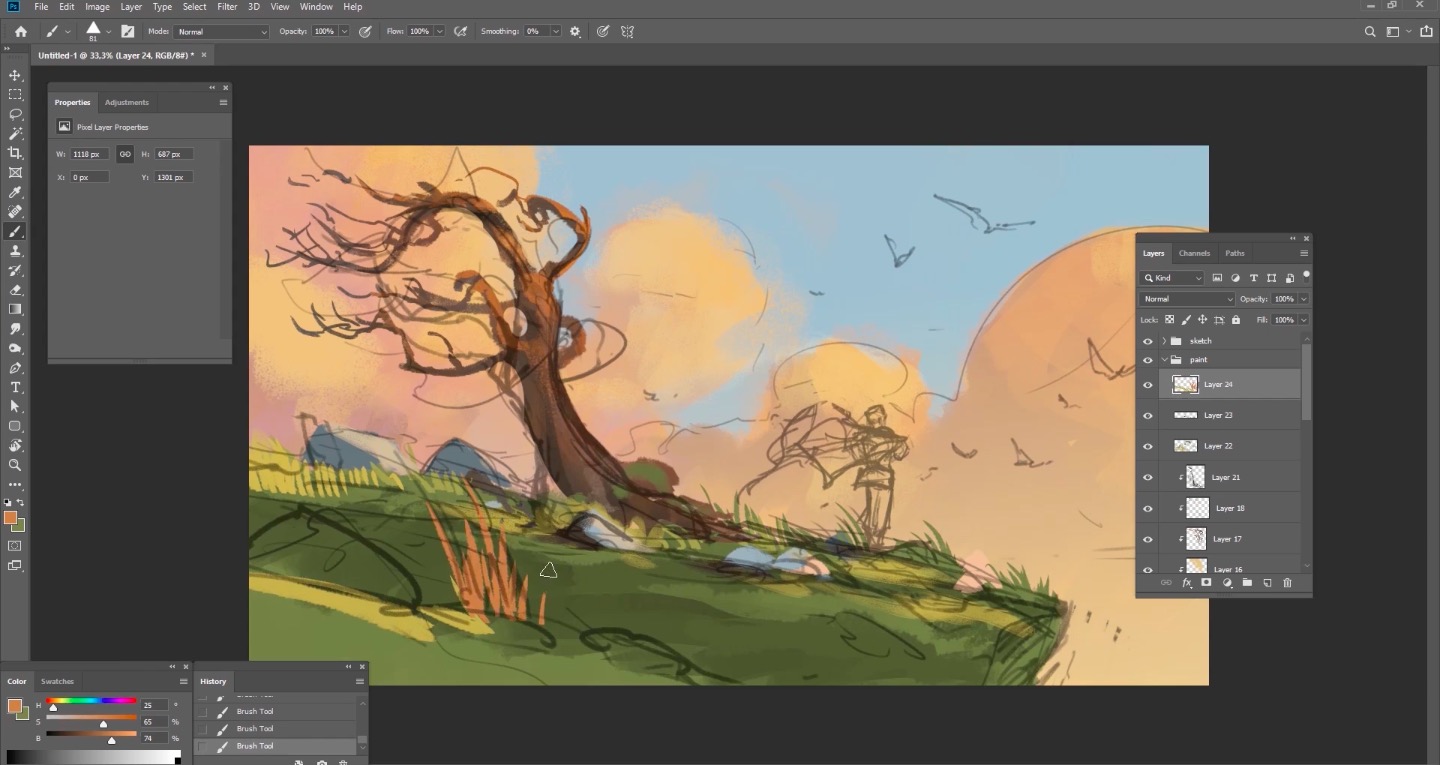This screenshot has height=765, width=1440.
Task: Open the layer blend mode Normal dropdown
Action: (1188, 299)
